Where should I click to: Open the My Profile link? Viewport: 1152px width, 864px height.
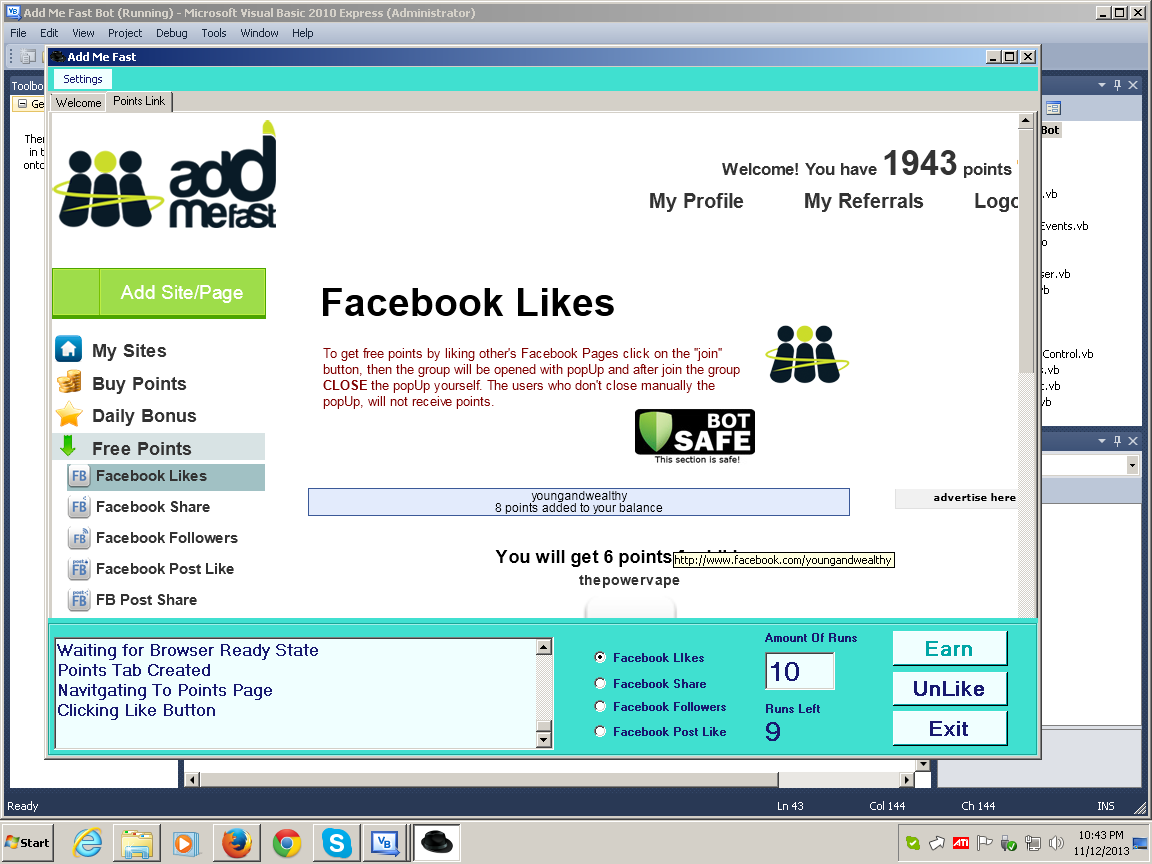pyautogui.click(x=696, y=201)
